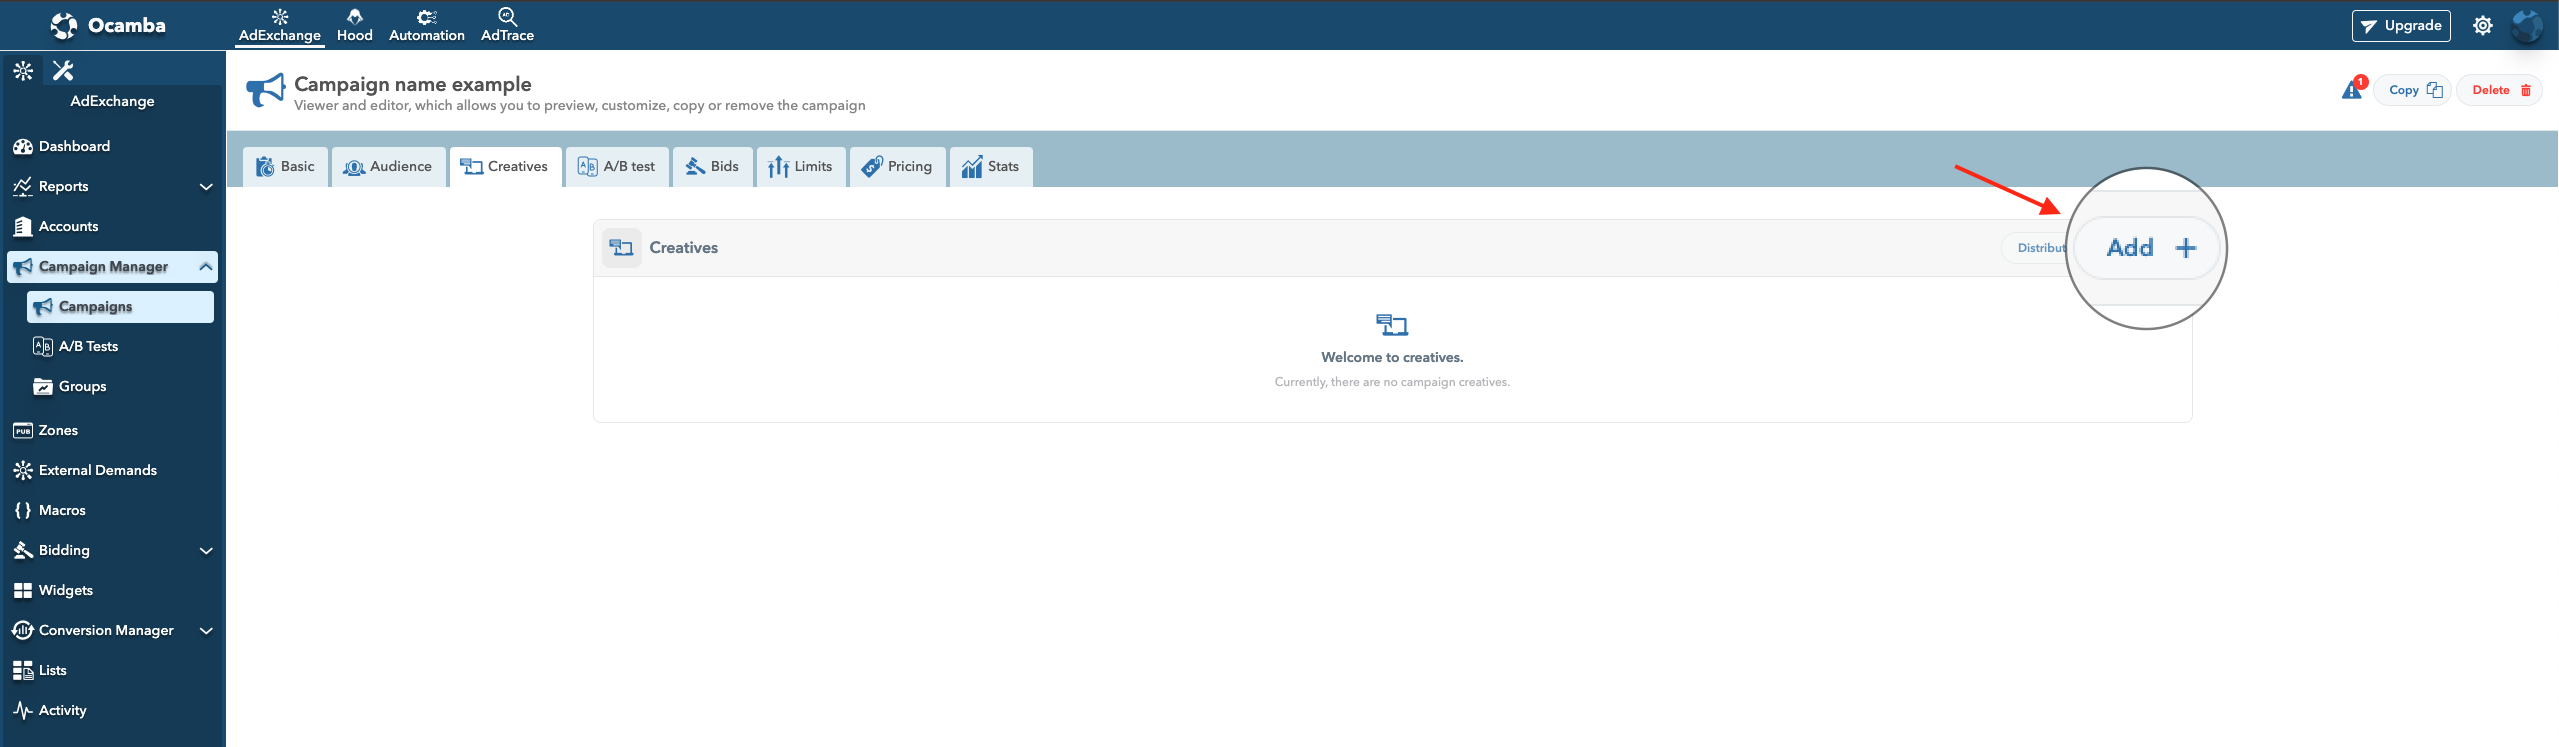Open the Automation module
This screenshot has height=747, width=2559.
(426, 25)
